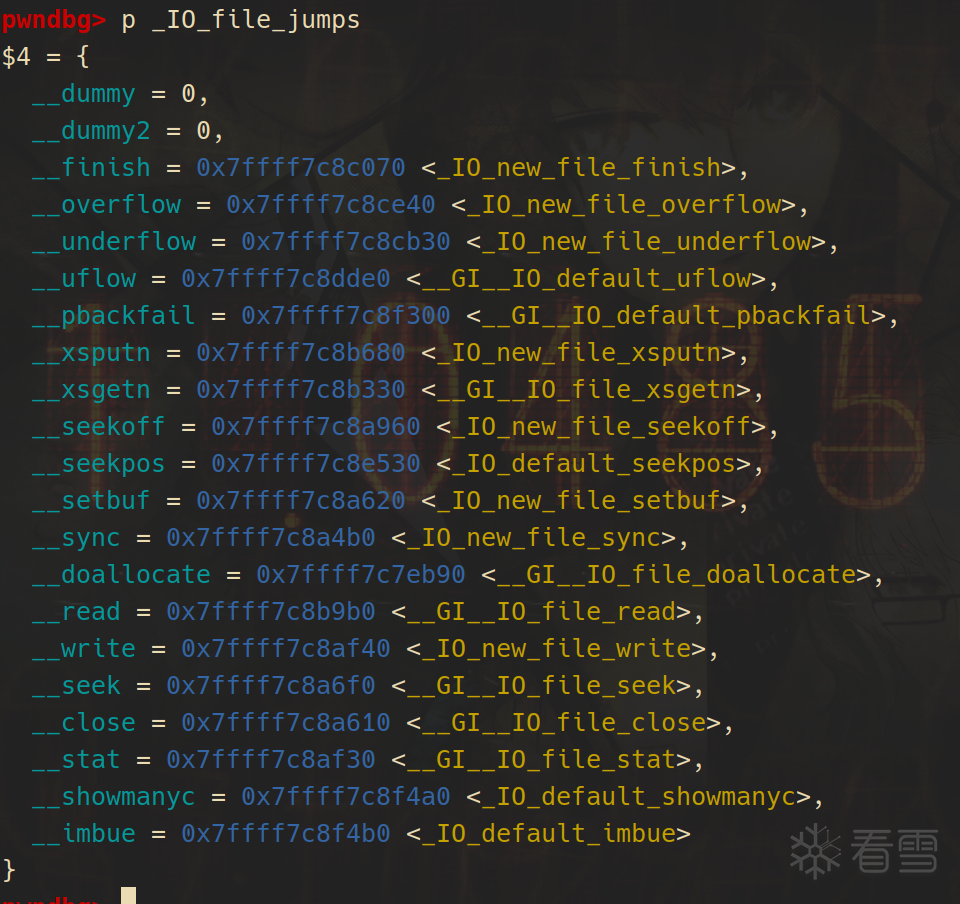Click the $4 result variable
The height and width of the screenshot is (904, 960).
pyautogui.click(x=16, y=56)
